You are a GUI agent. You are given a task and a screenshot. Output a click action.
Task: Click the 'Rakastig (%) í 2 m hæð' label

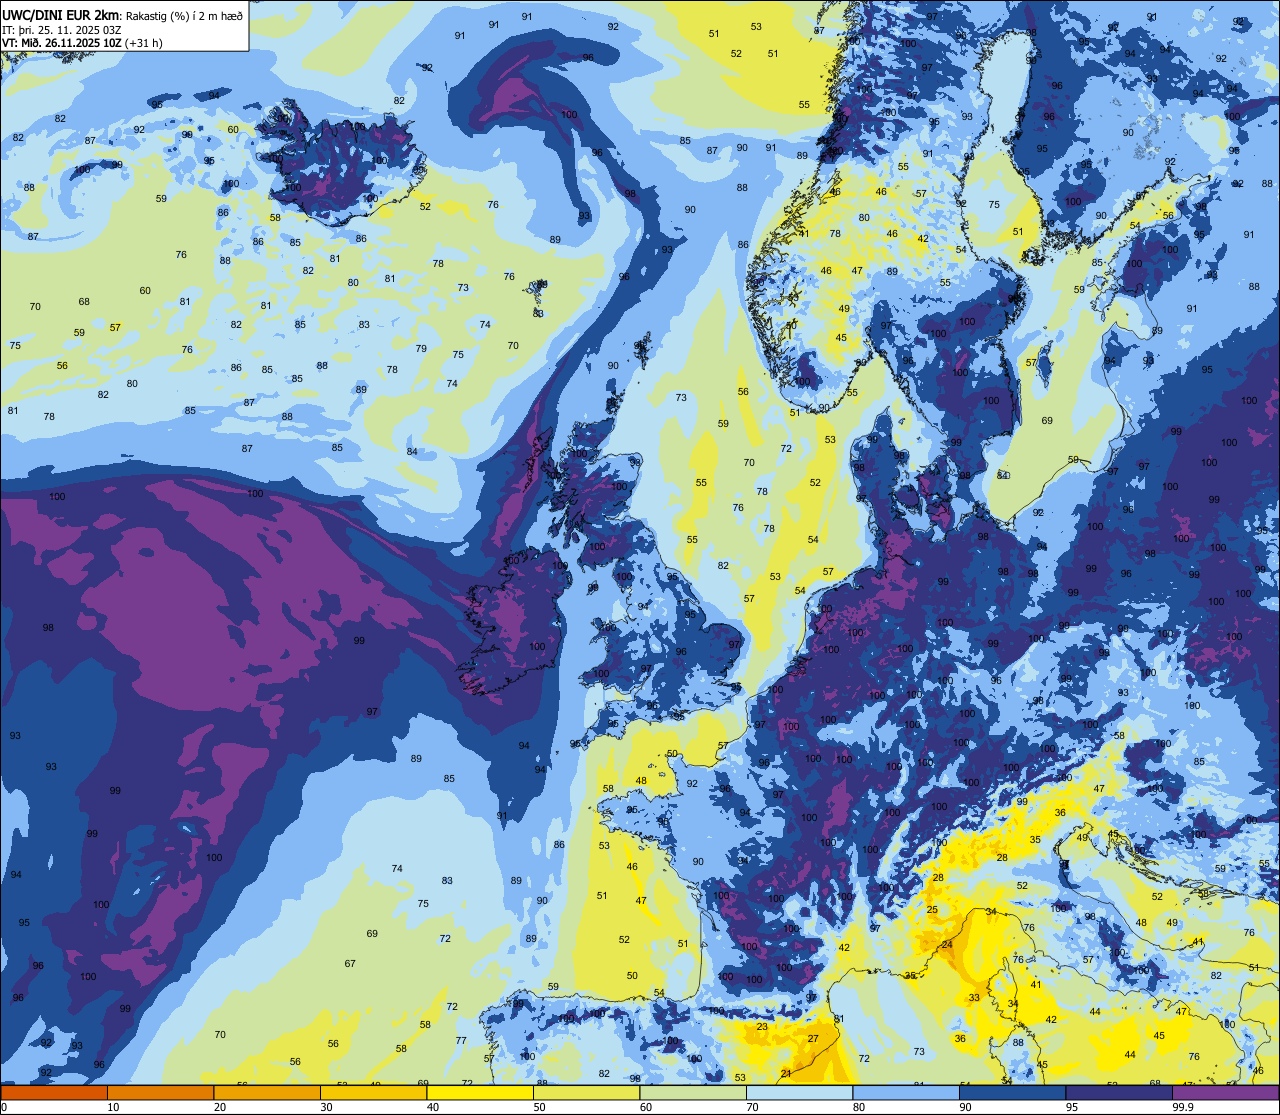pos(184,15)
